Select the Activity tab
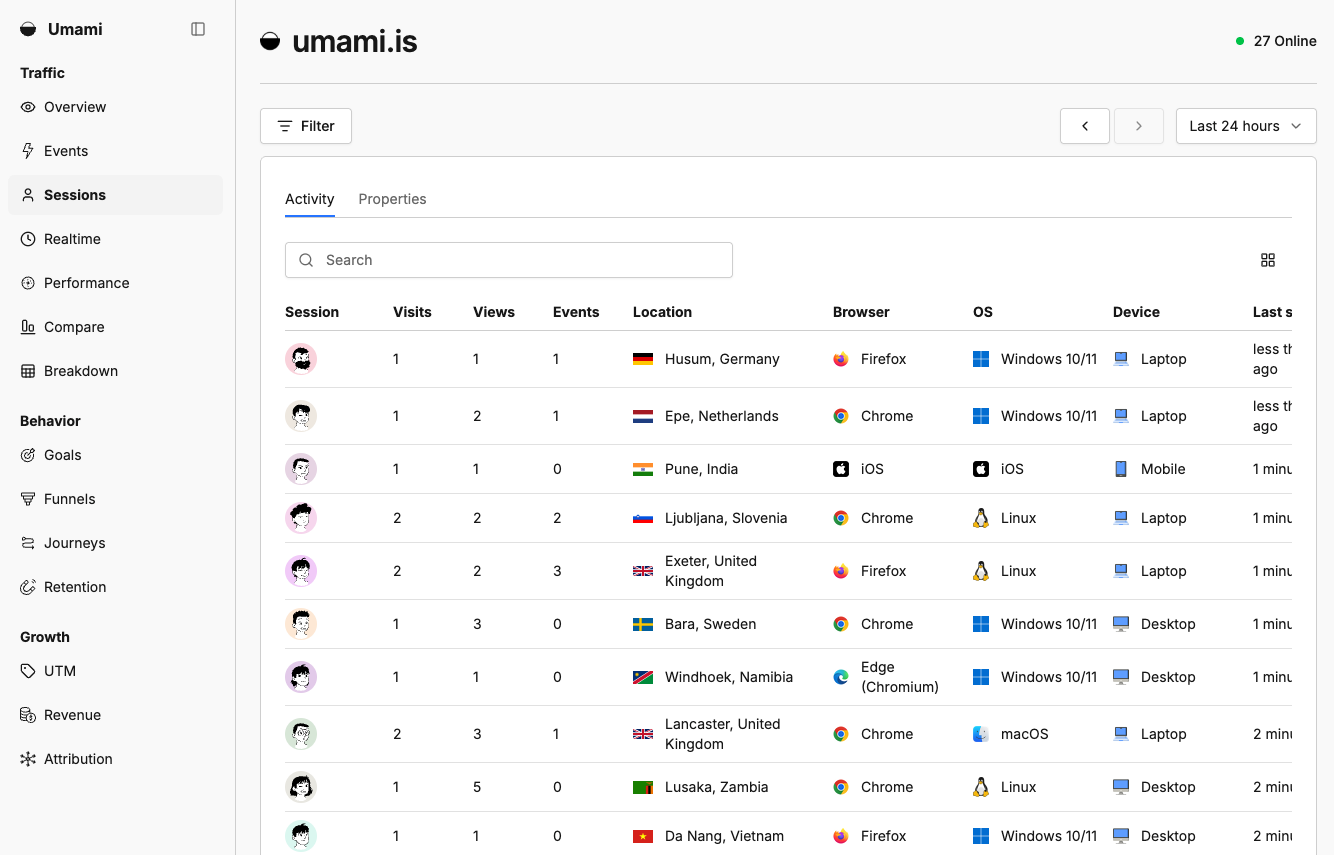The height and width of the screenshot is (855, 1334). [310, 199]
